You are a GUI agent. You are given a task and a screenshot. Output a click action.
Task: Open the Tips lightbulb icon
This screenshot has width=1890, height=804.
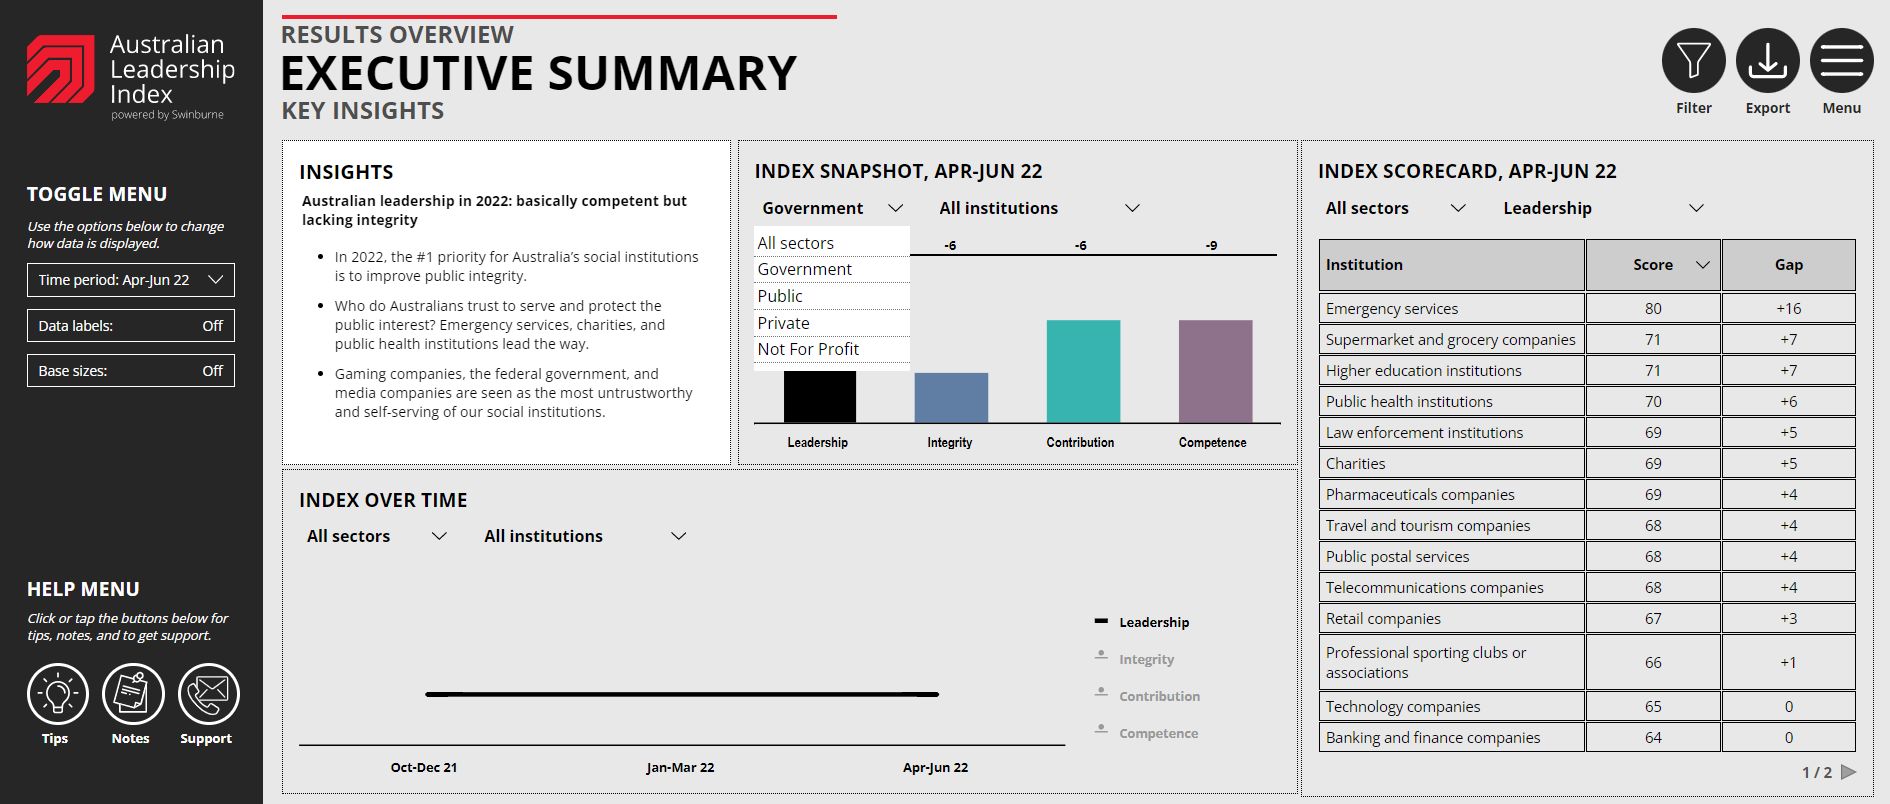[x=57, y=694]
